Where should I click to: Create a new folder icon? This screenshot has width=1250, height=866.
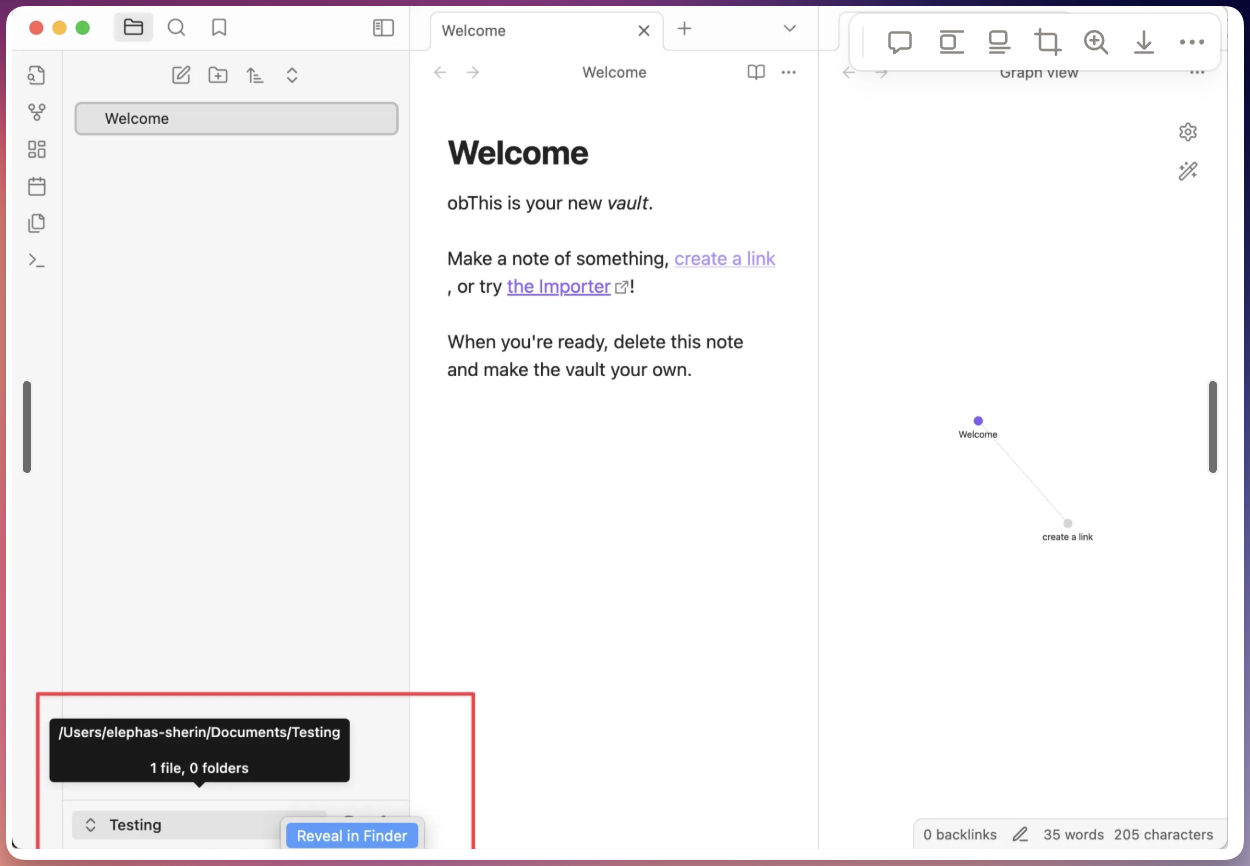click(x=218, y=75)
